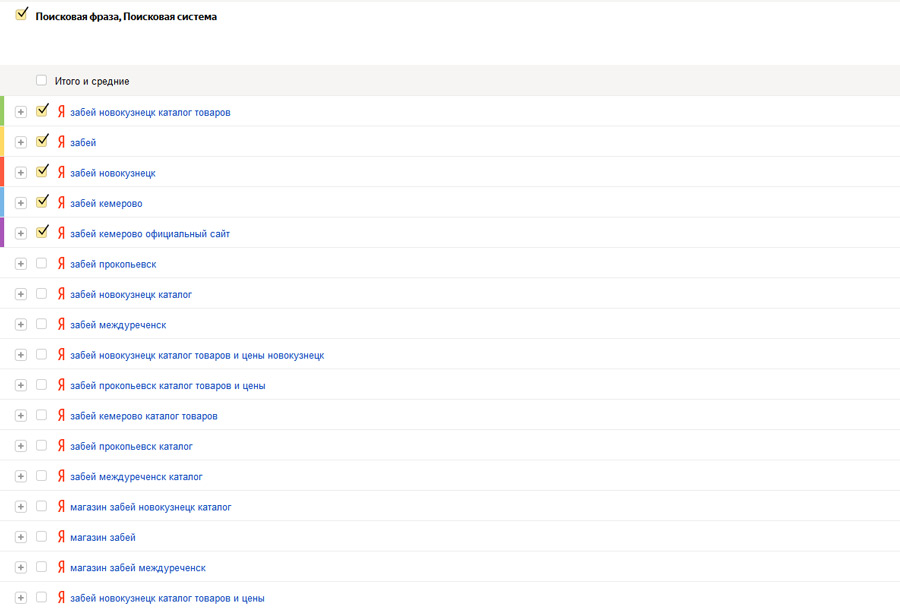900x608 pixels.
Task: Tick 'забей новокузнецк каталог товаров и цены новокузнецк' checkbox
Action: point(41,355)
